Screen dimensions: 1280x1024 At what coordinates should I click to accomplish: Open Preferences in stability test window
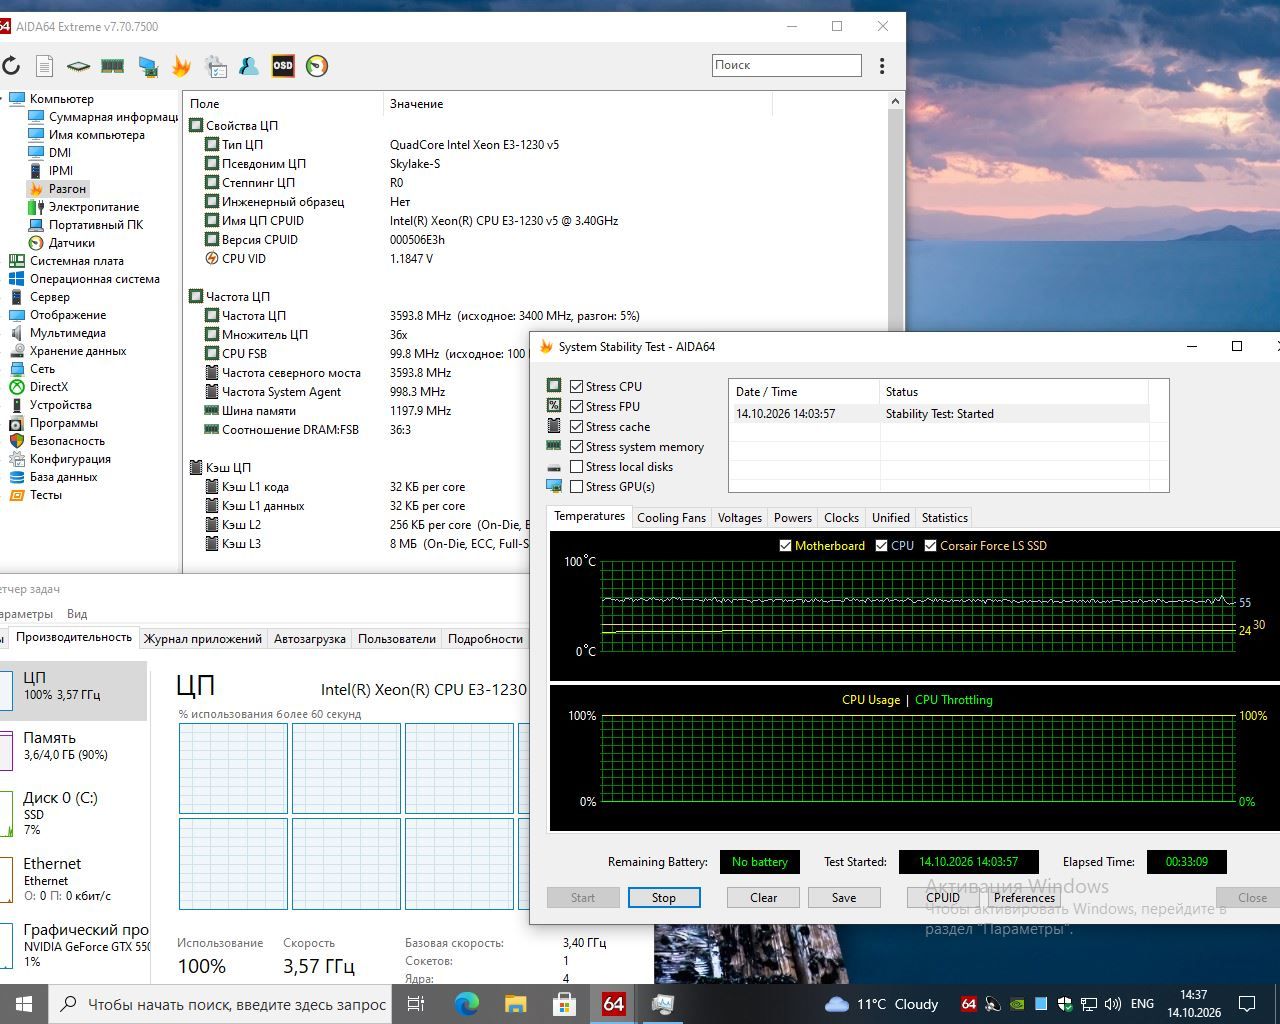[x=1024, y=897]
